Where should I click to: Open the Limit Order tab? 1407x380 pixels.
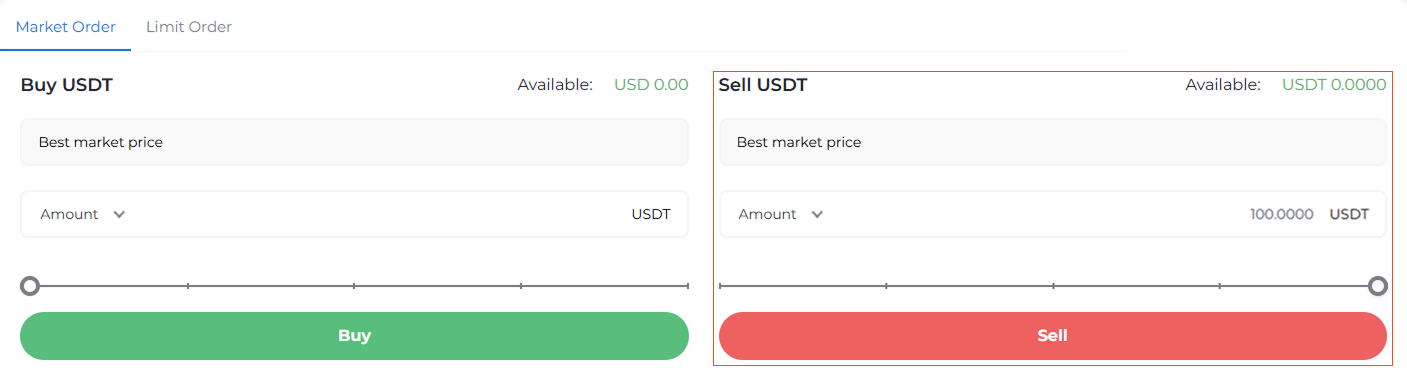(189, 27)
